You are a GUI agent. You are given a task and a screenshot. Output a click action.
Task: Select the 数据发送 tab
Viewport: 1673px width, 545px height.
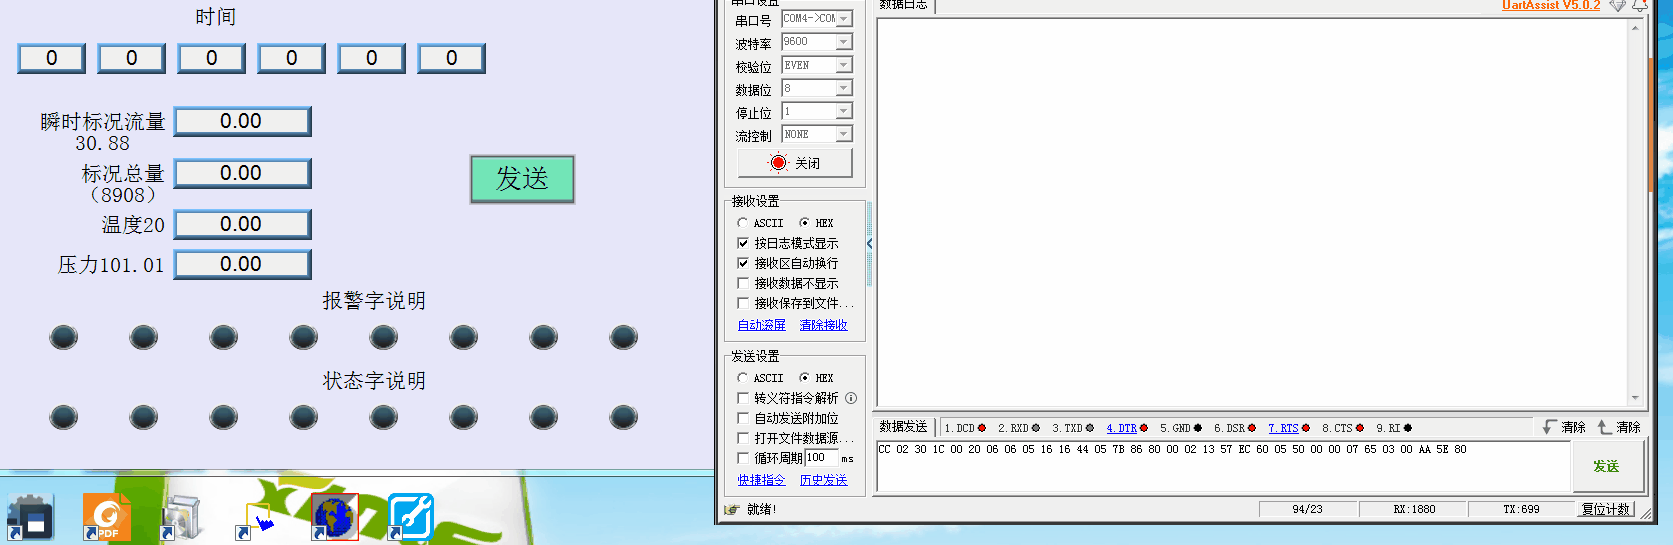click(x=903, y=427)
